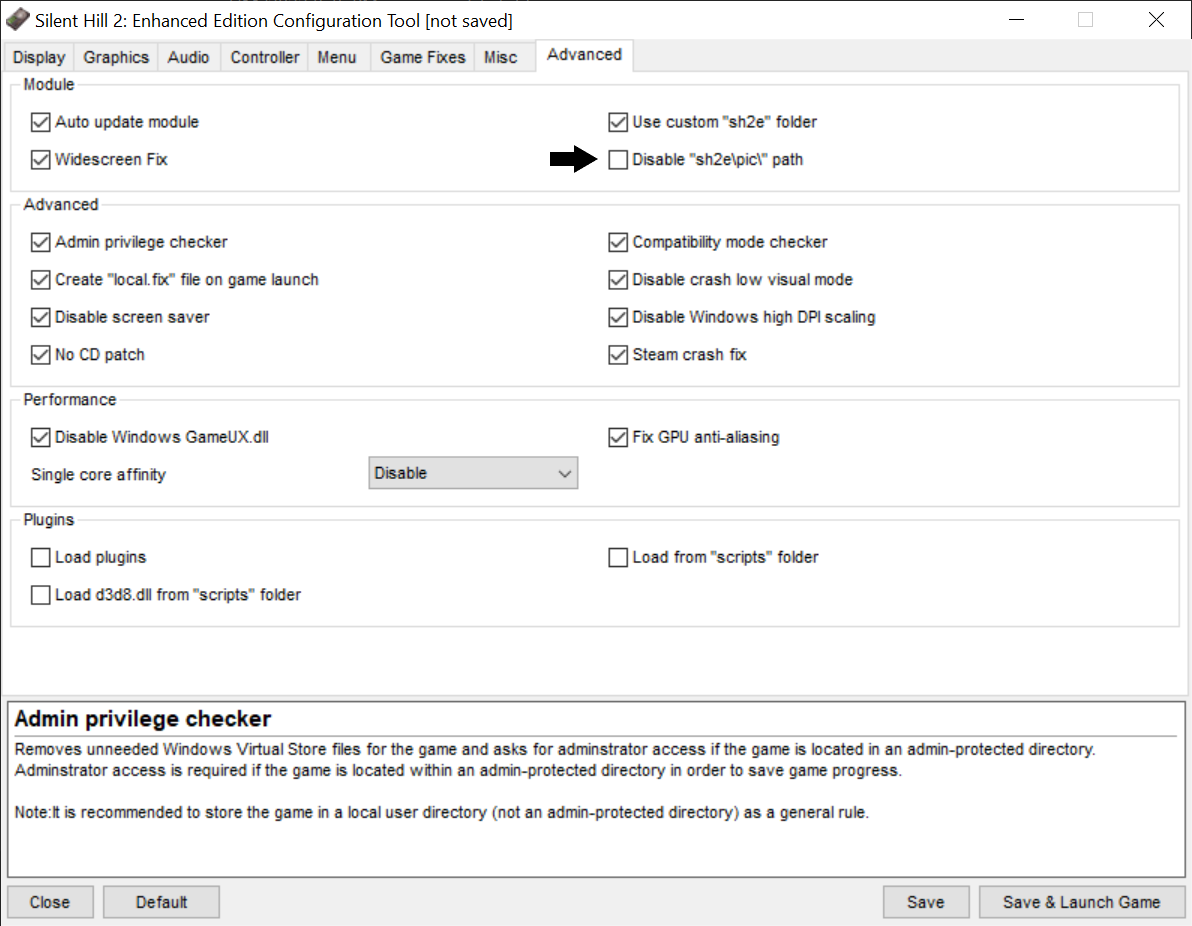Screen dimensions: 1192x926
Task: Switch to the Display tab
Action: [39, 57]
